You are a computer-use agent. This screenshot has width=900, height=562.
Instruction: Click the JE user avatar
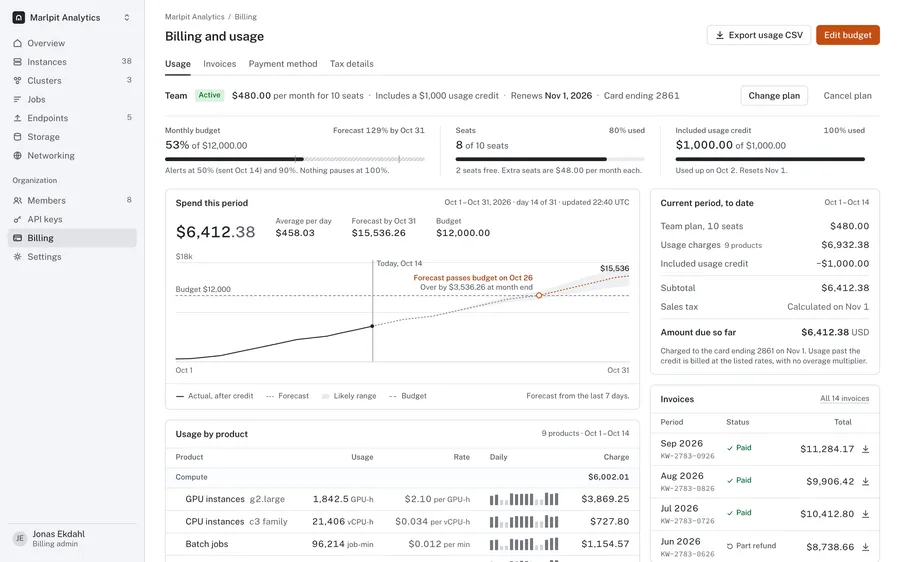coord(20,538)
